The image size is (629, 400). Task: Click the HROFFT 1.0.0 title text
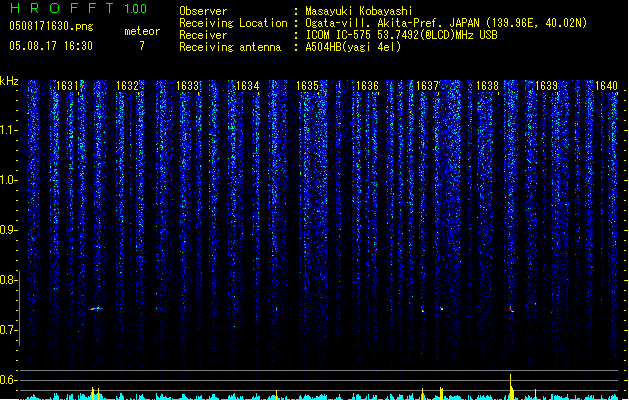[x=78, y=8]
